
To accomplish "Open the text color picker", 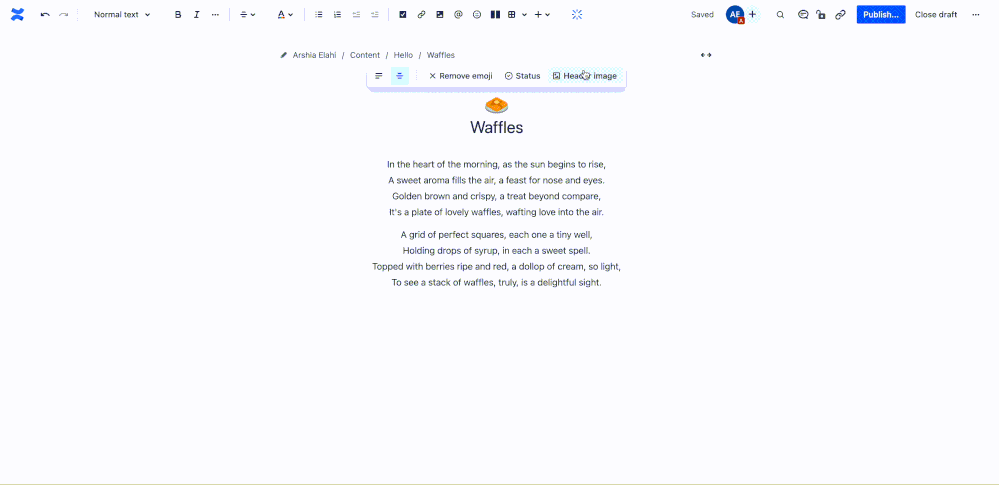I will pos(285,15).
